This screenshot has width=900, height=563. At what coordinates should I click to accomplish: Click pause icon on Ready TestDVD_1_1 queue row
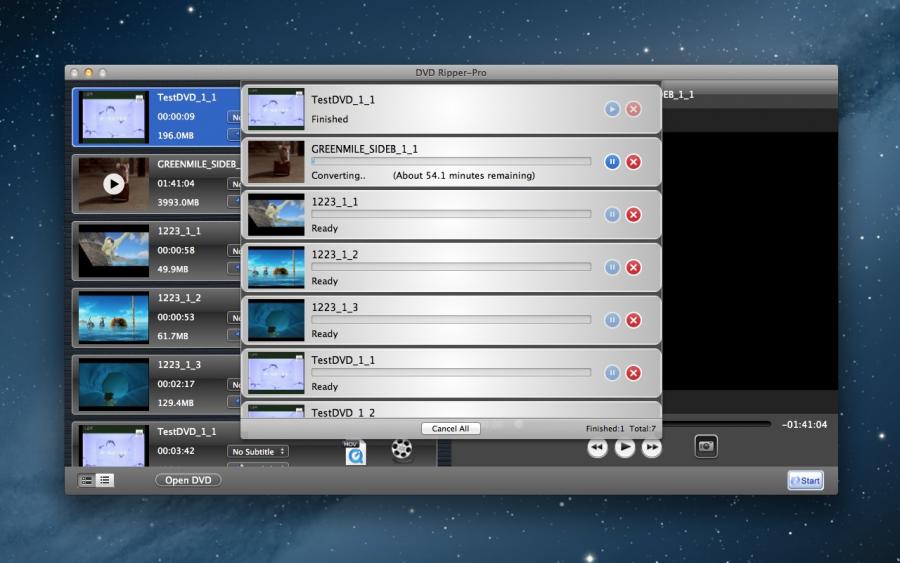tap(612, 373)
